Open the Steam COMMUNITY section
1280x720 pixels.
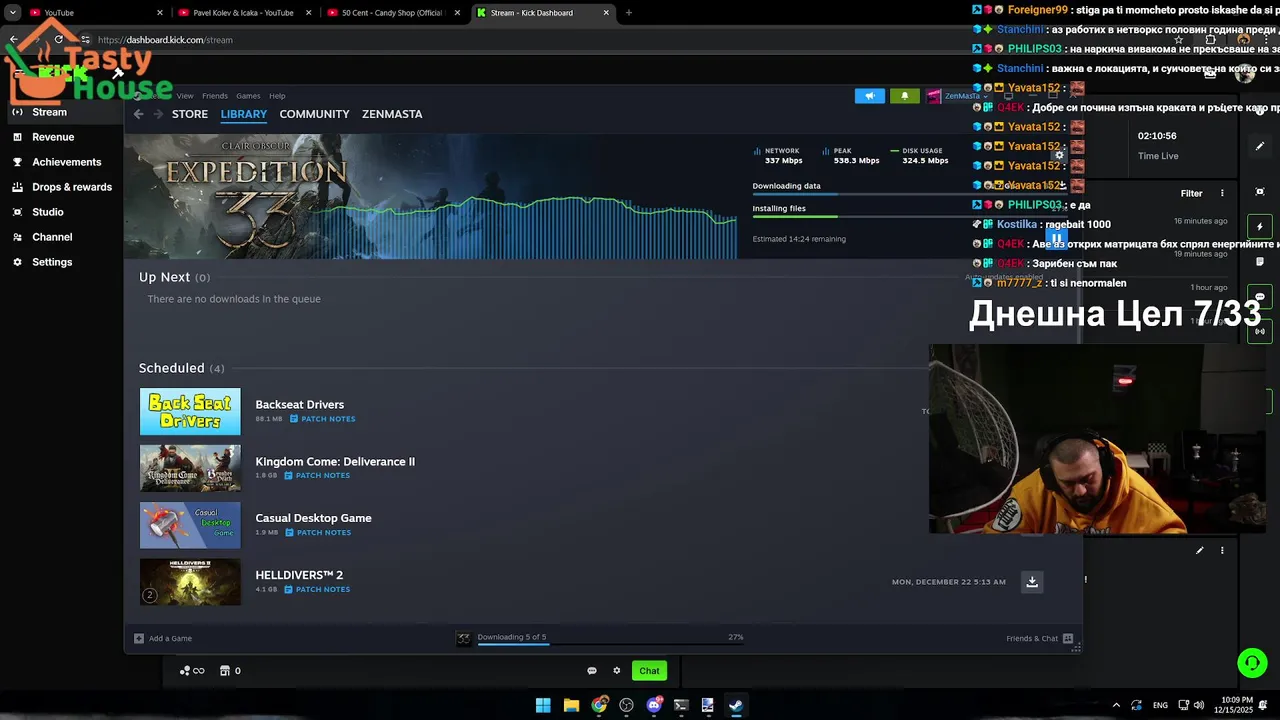click(314, 114)
